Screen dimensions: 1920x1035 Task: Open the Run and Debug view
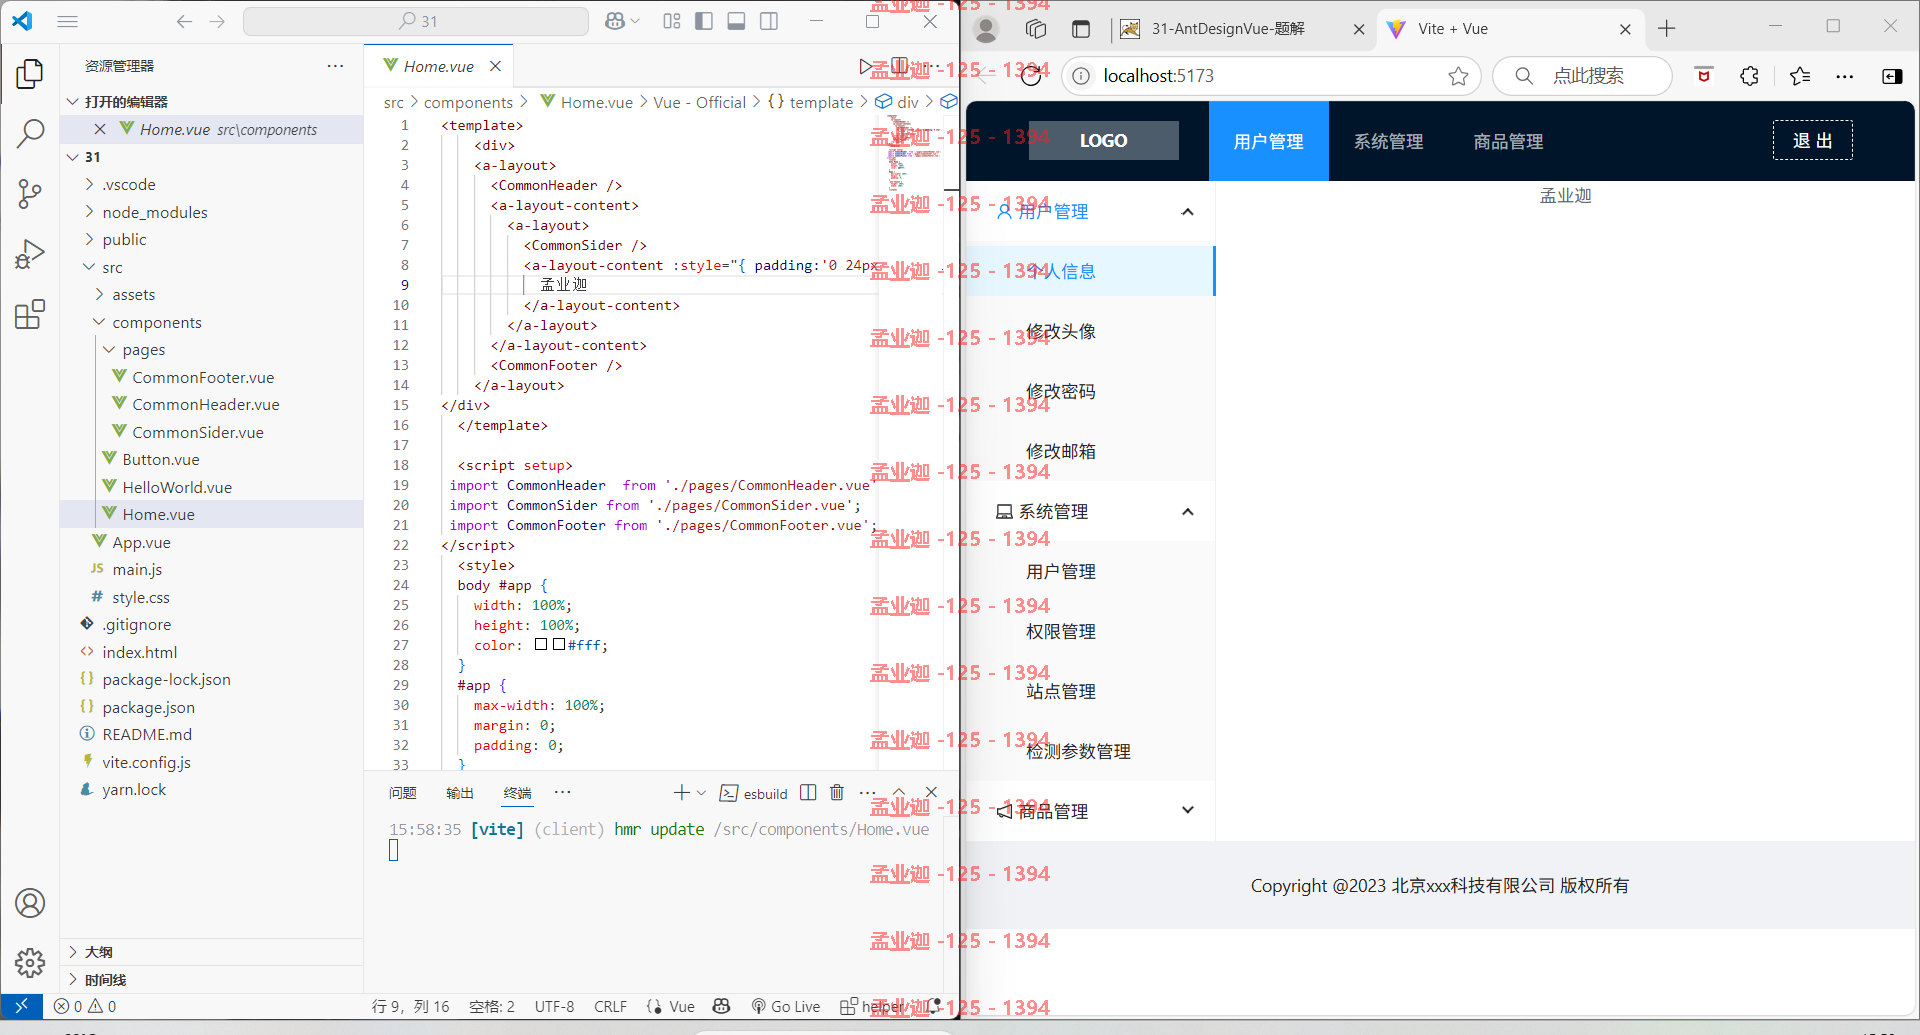[30, 254]
